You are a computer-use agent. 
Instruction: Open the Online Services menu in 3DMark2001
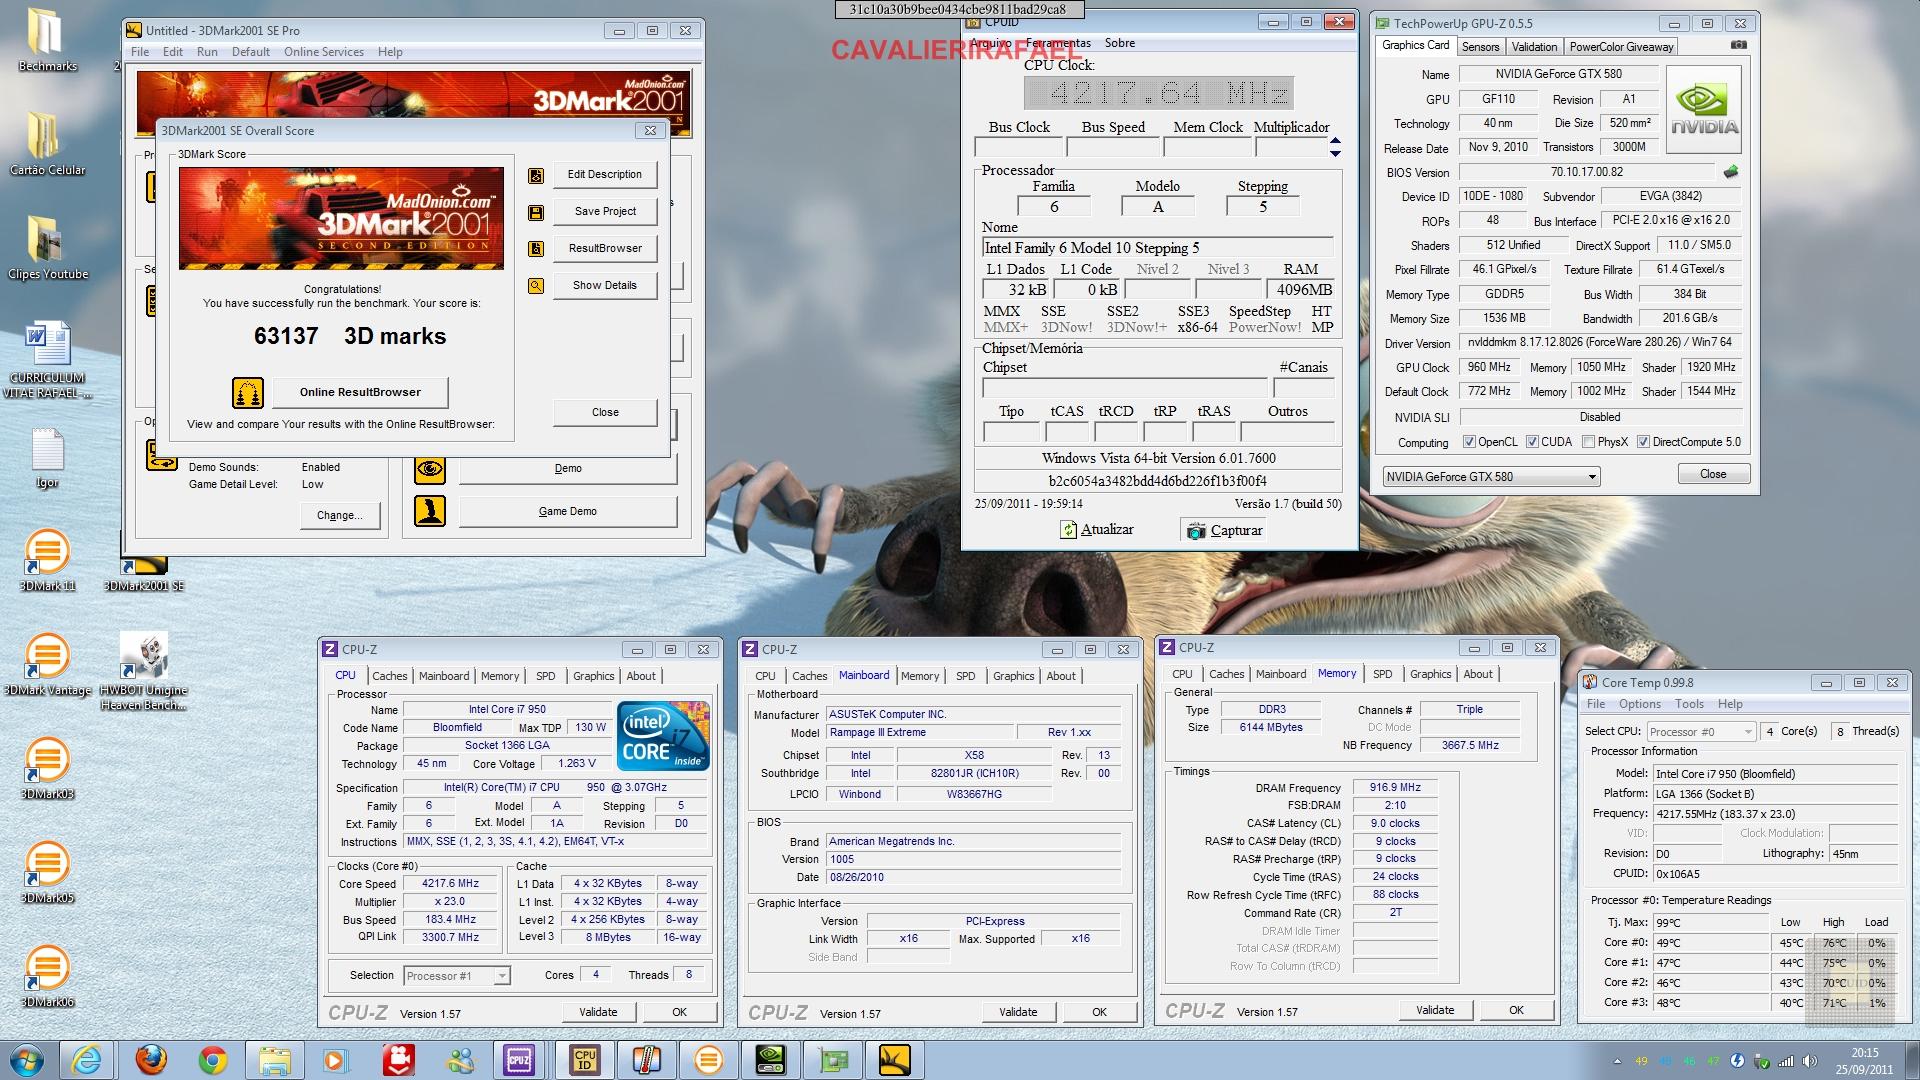coord(323,52)
